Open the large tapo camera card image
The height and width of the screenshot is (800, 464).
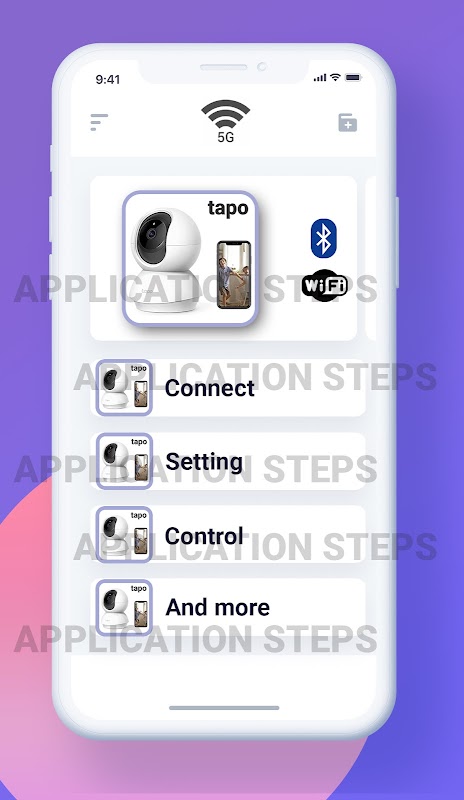[x=190, y=258]
